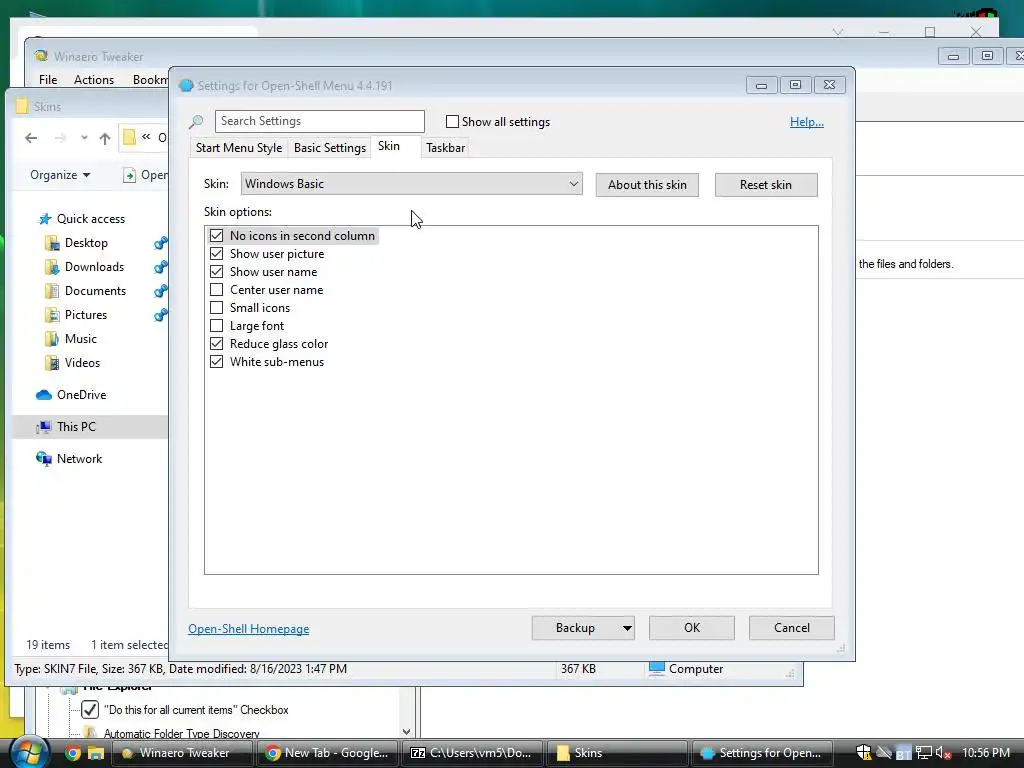
Task: Open the Backup button dropdown arrow
Action: (627, 628)
